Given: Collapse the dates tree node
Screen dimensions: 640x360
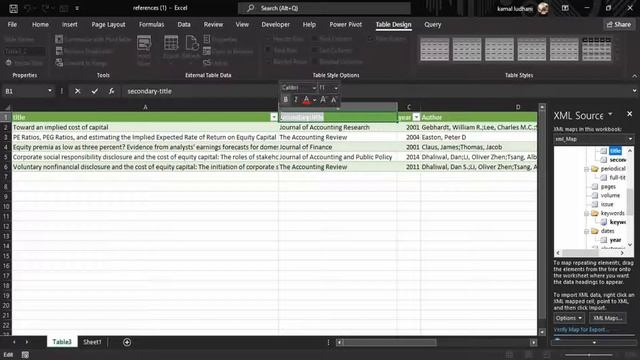Looking at the screenshot, I should tap(587, 231).
